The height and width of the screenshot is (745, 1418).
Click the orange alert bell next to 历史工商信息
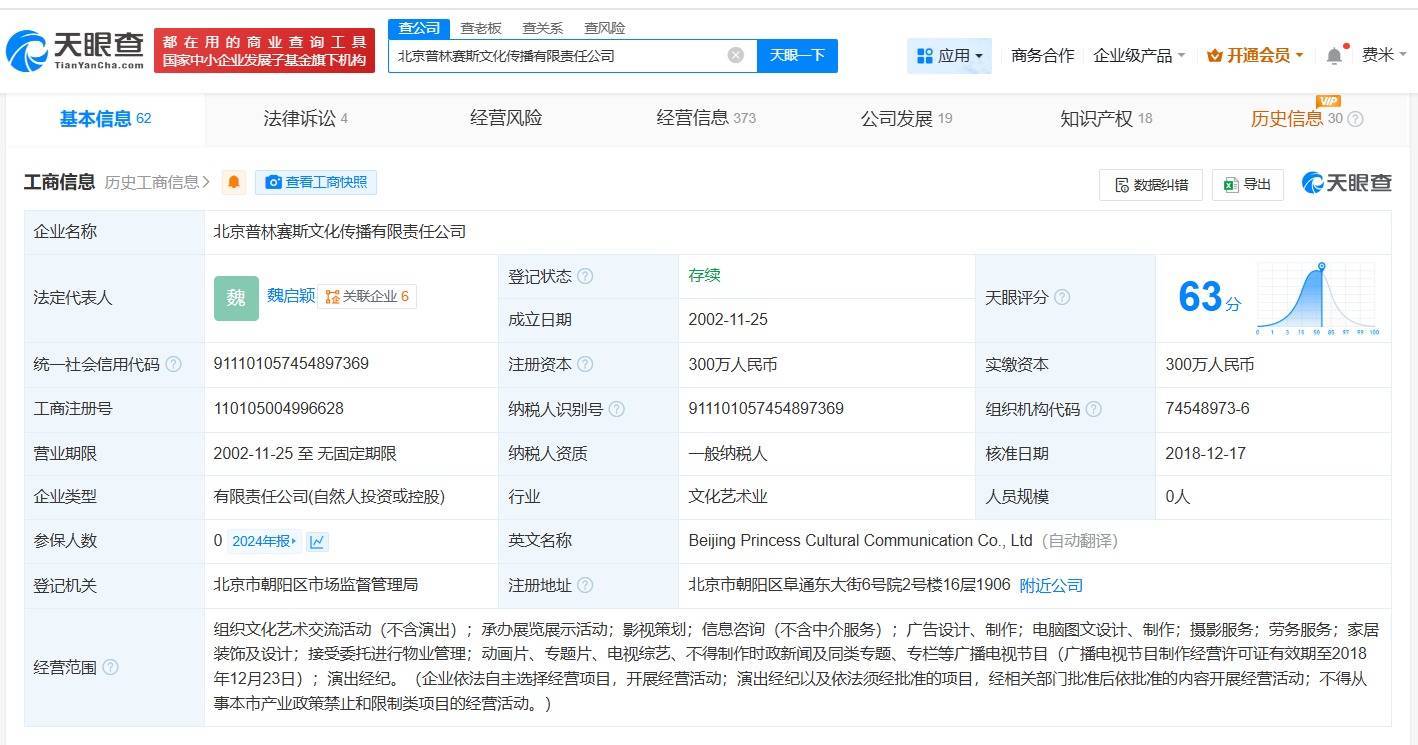tap(234, 182)
